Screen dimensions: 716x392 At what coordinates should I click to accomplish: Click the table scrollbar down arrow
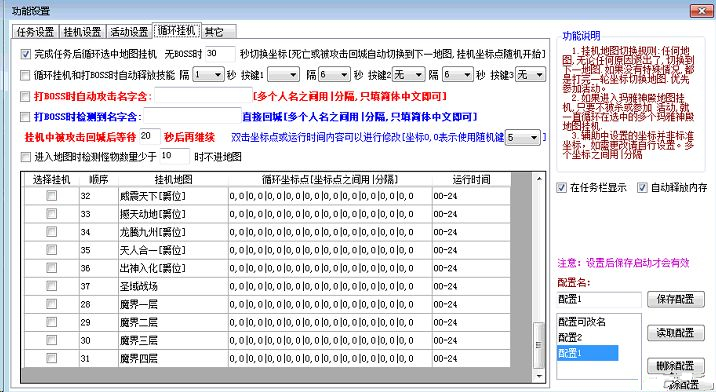tap(539, 376)
